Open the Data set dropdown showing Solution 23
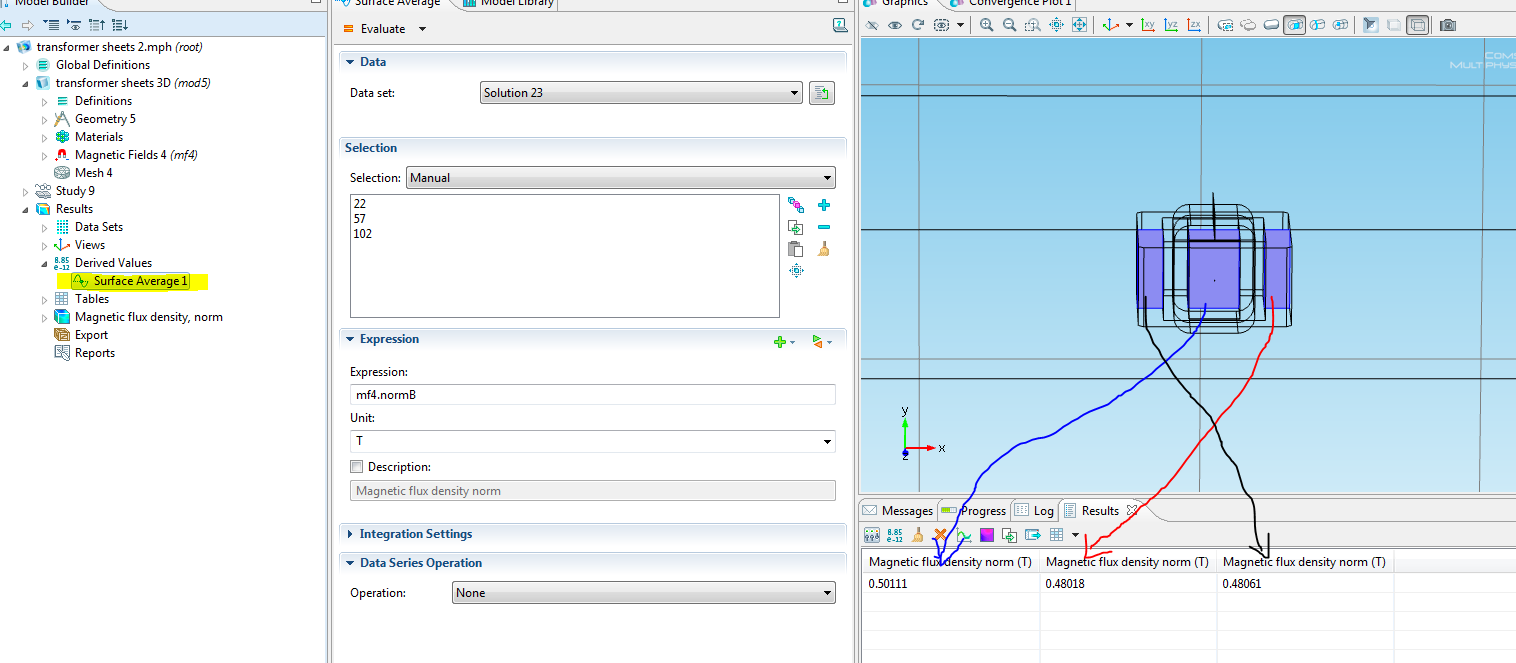Image resolution: width=1516 pixels, height=663 pixels. point(641,93)
